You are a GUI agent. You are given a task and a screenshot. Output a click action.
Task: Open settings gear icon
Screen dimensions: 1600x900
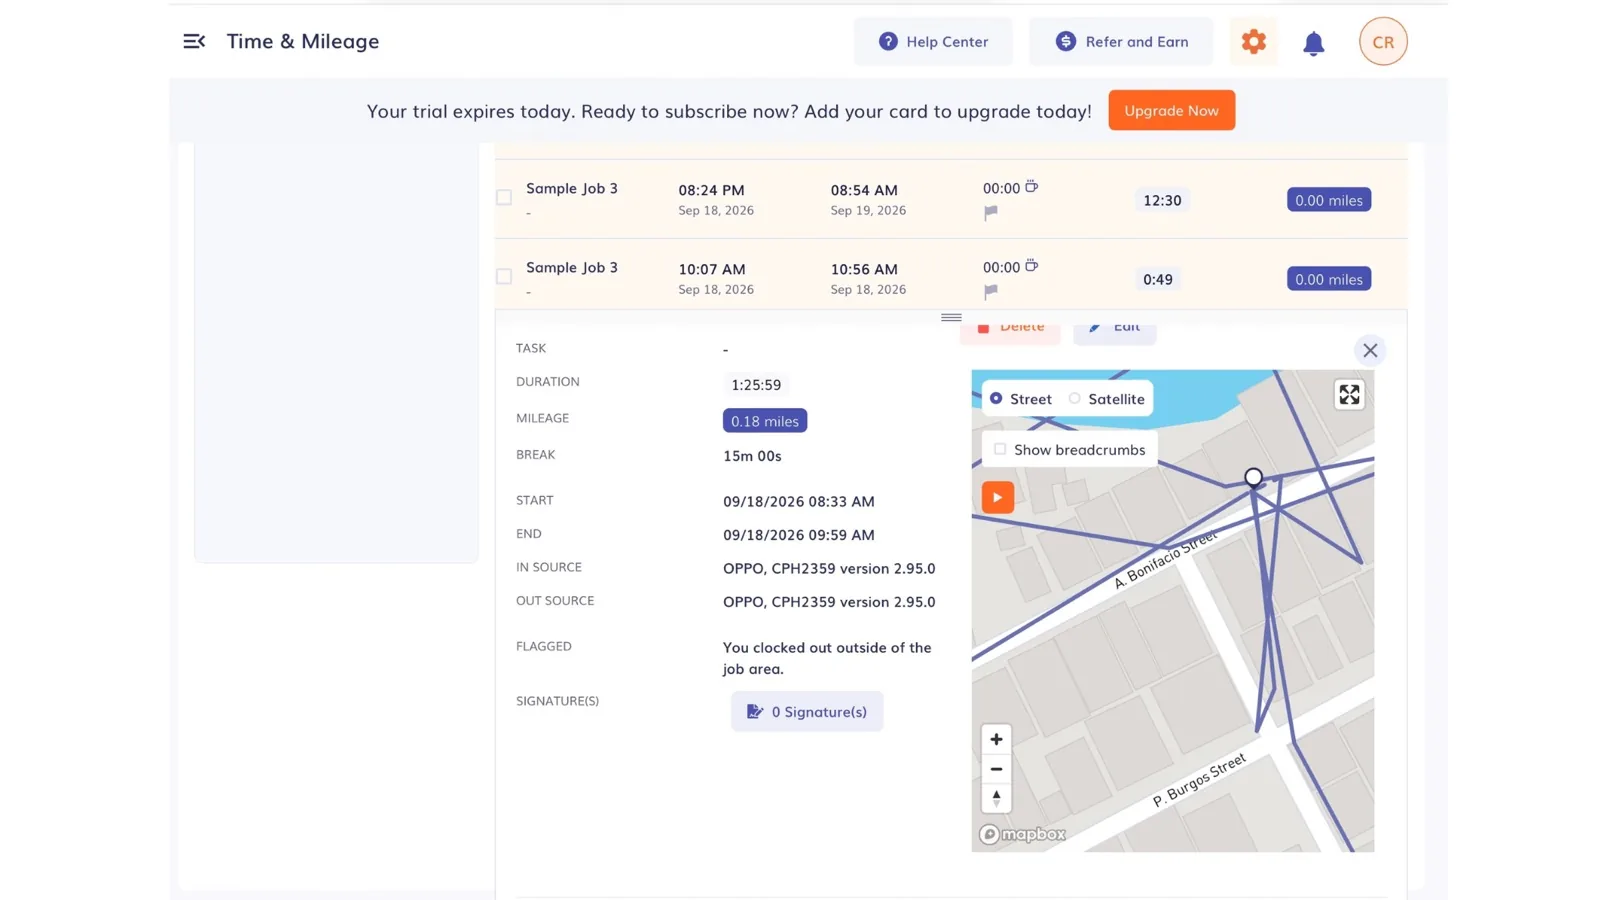pyautogui.click(x=1253, y=41)
